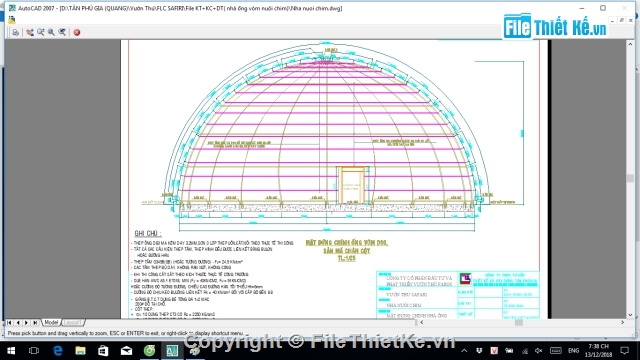Open the green Coc Coc browser taskbar icon
This screenshot has width=640, height=360.
149,351
